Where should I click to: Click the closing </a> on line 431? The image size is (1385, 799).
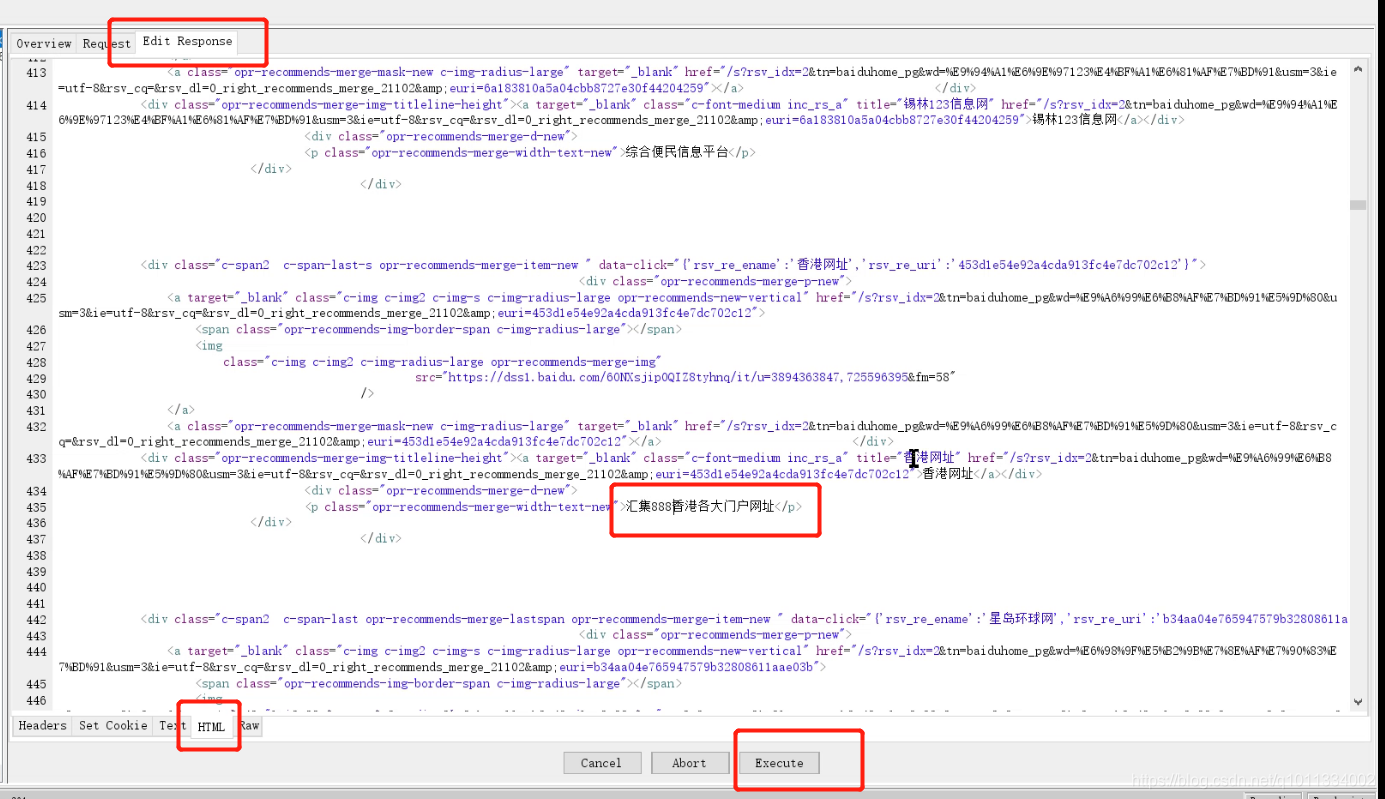point(181,410)
